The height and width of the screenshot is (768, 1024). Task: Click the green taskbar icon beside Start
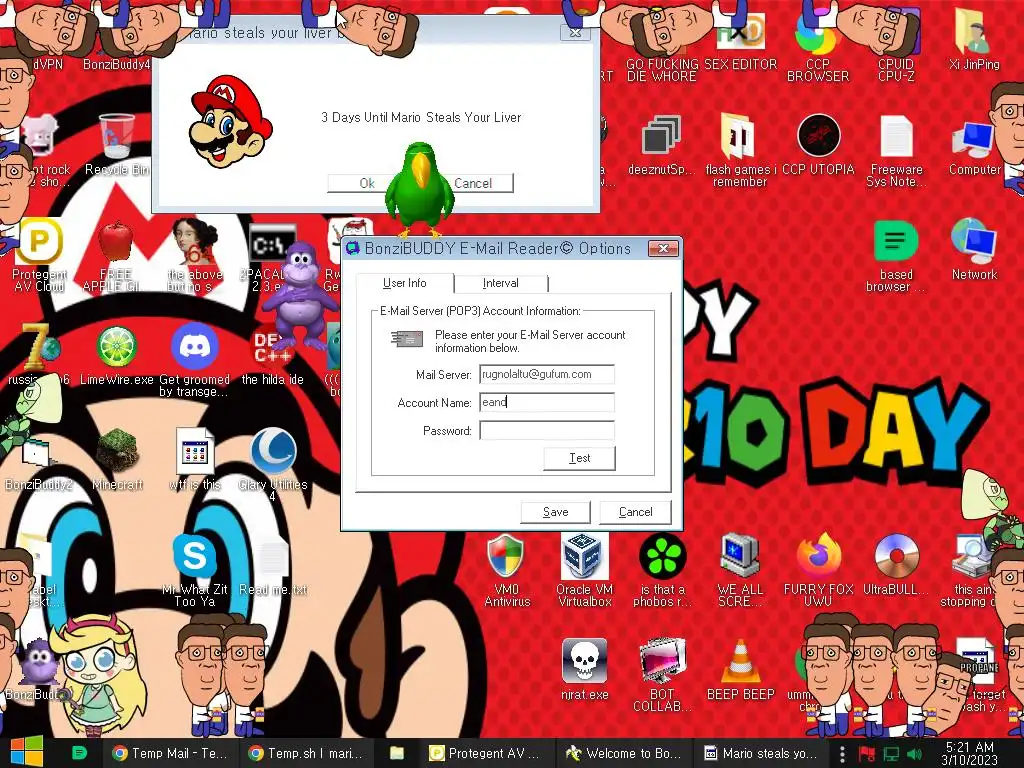tap(79, 753)
